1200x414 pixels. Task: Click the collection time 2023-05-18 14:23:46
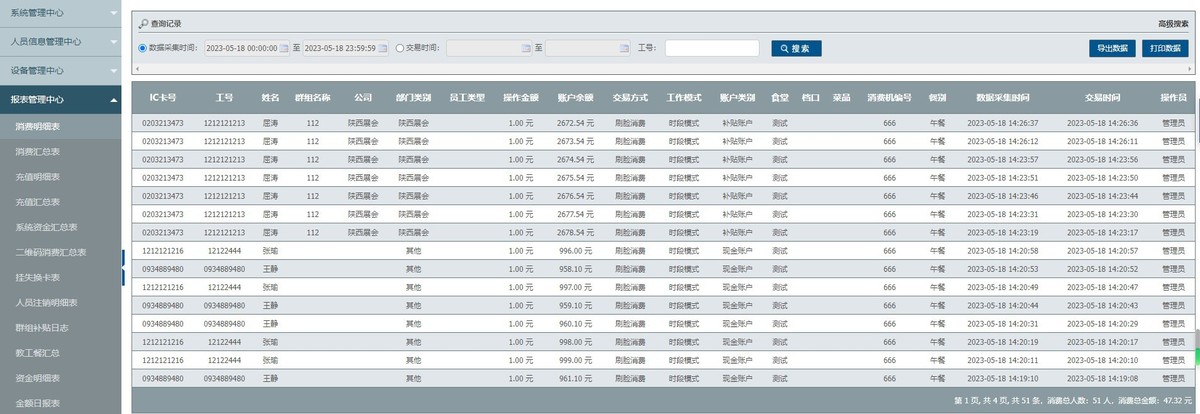point(1002,196)
